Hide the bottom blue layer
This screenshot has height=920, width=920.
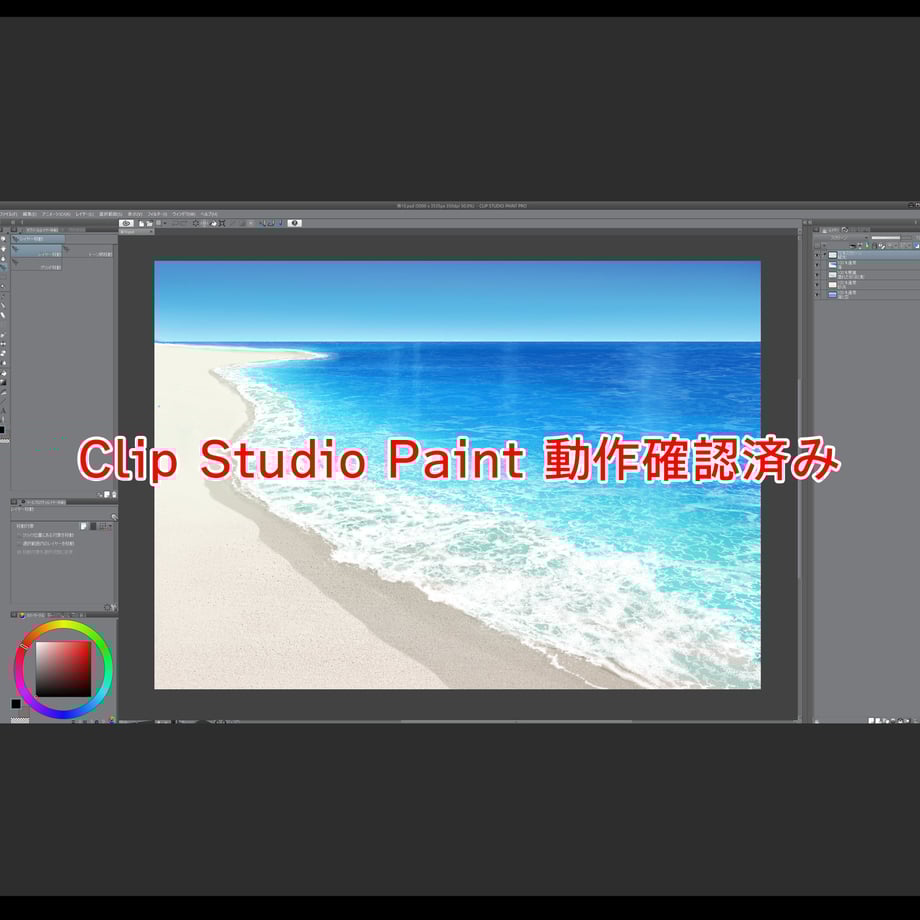[x=817, y=295]
